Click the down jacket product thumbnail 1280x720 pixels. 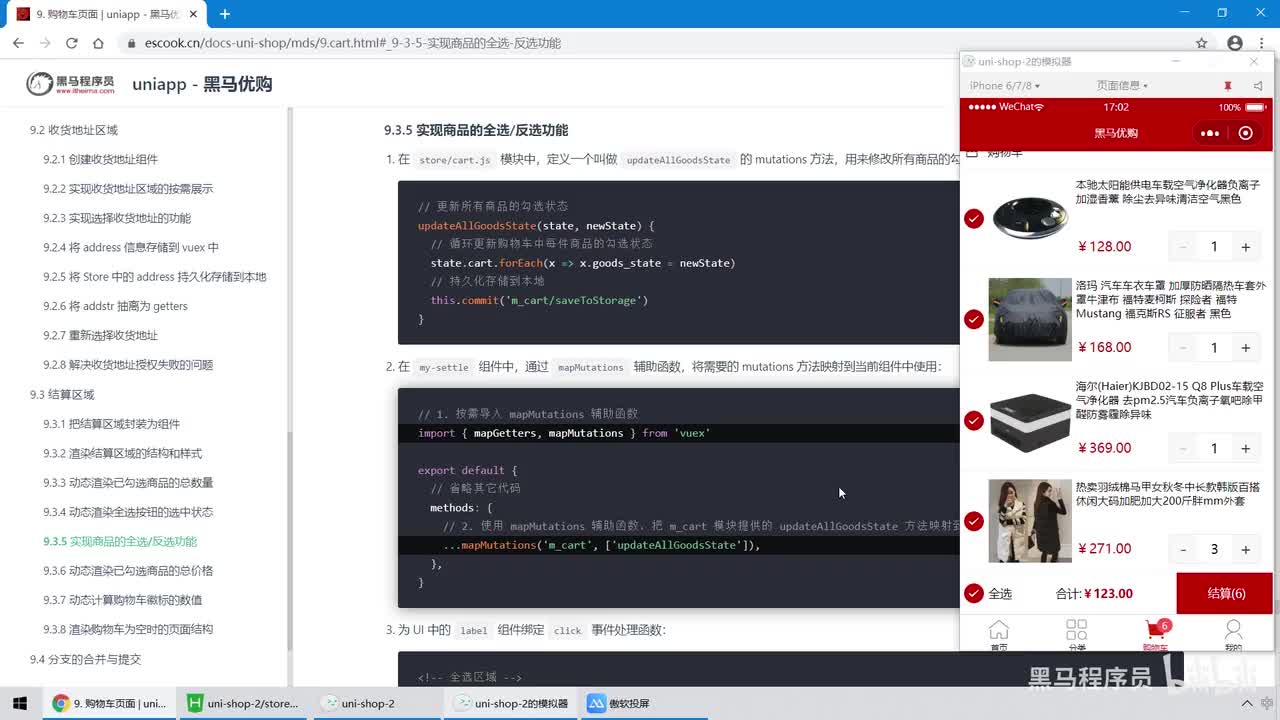click(1030, 521)
